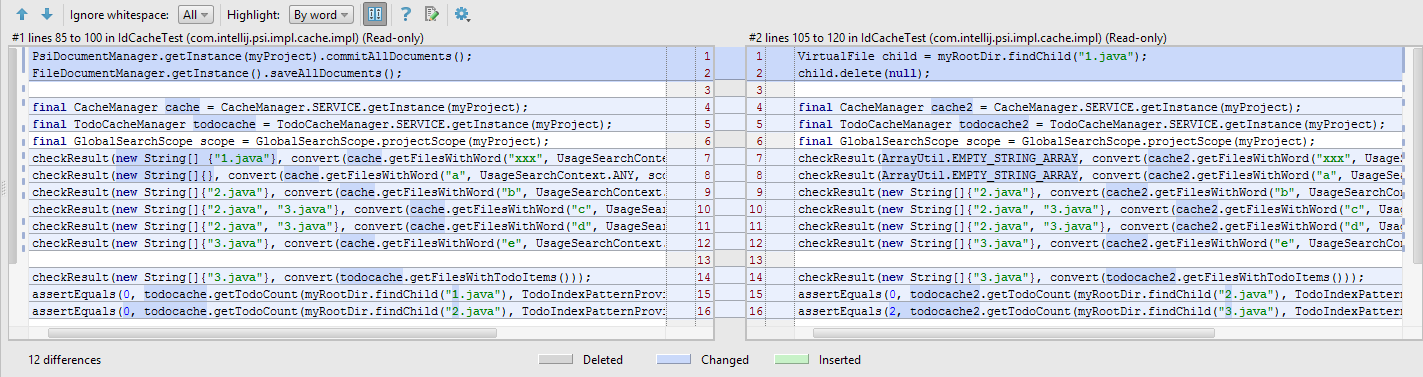
Task: Click line 'PsiDocumentManager.getInstance(myProject).commitAllDocuments();'
Action: (x=251, y=57)
